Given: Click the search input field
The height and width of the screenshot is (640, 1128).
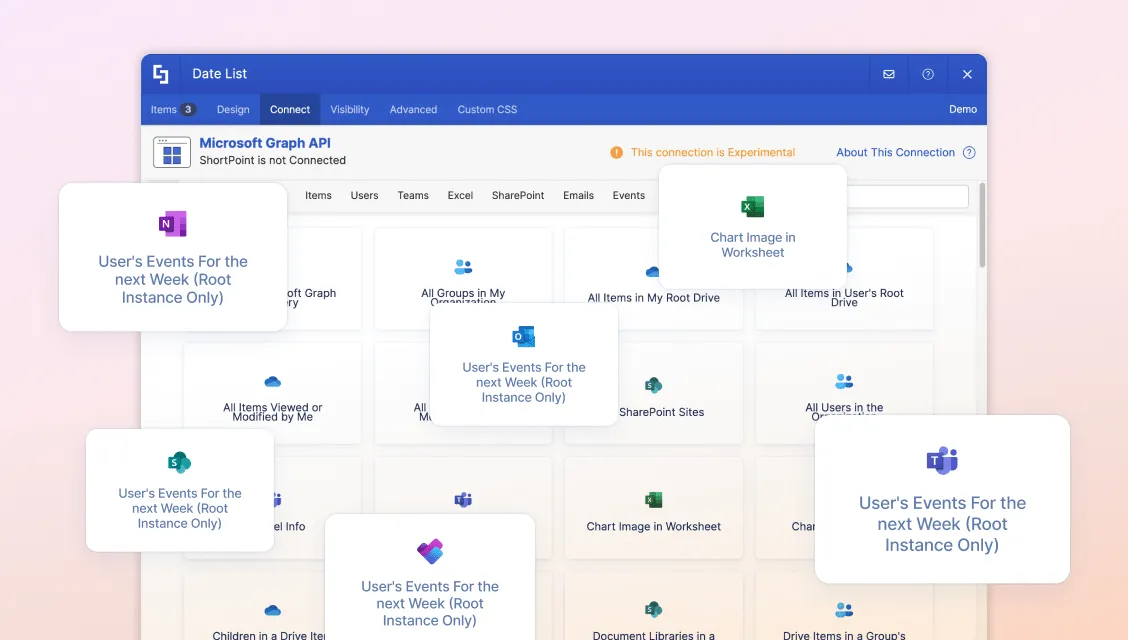Looking at the screenshot, I should click(910, 196).
